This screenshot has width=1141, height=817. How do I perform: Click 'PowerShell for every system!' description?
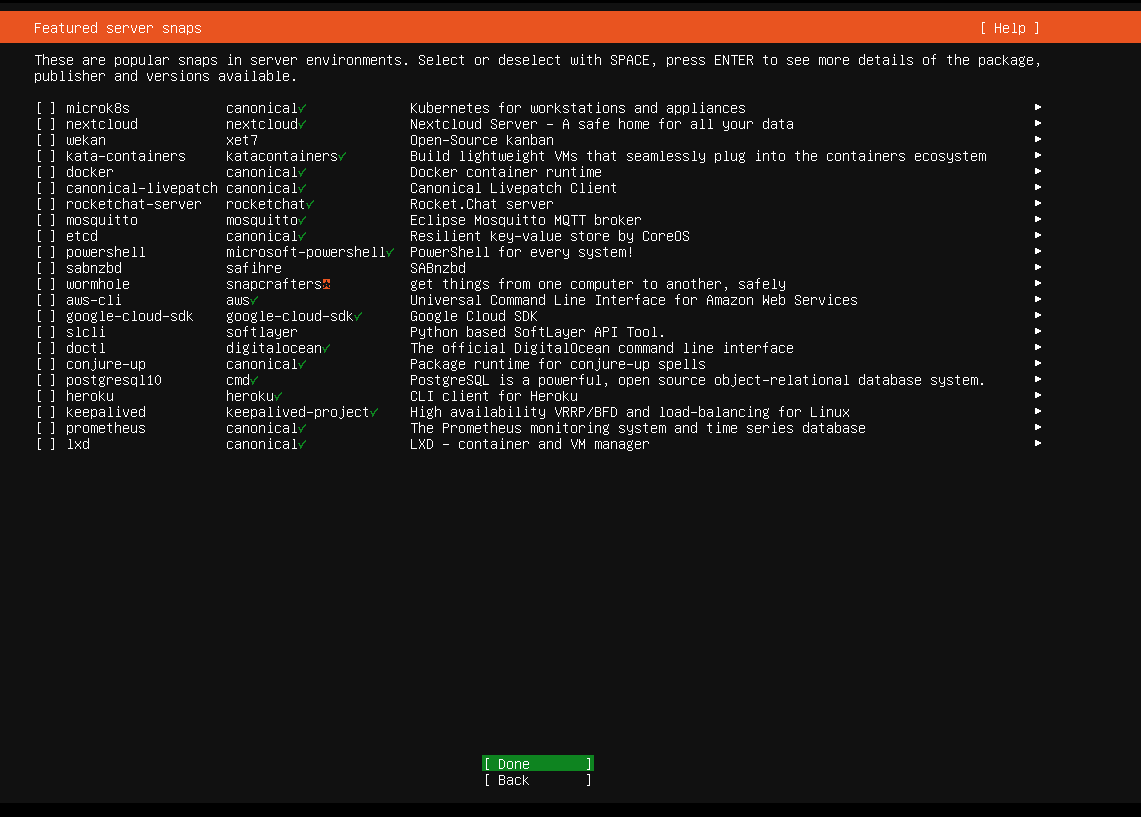(x=522, y=252)
